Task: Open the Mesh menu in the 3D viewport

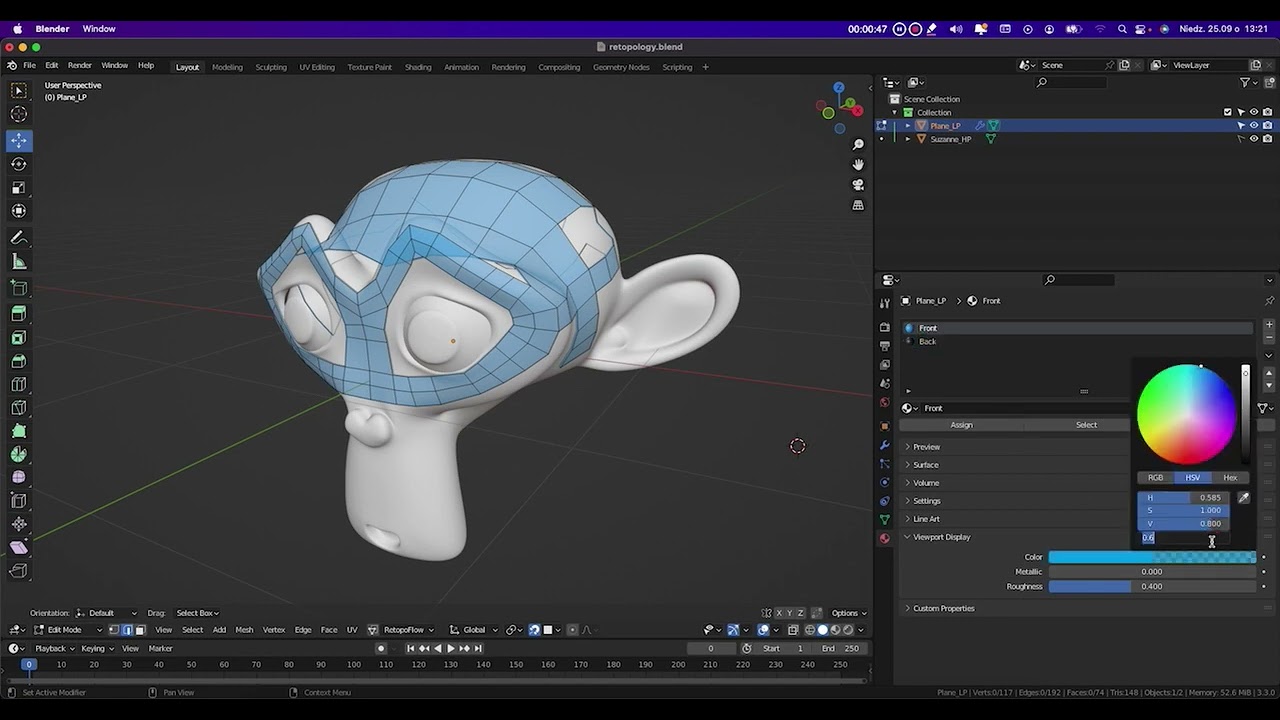Action: (243, 630)
